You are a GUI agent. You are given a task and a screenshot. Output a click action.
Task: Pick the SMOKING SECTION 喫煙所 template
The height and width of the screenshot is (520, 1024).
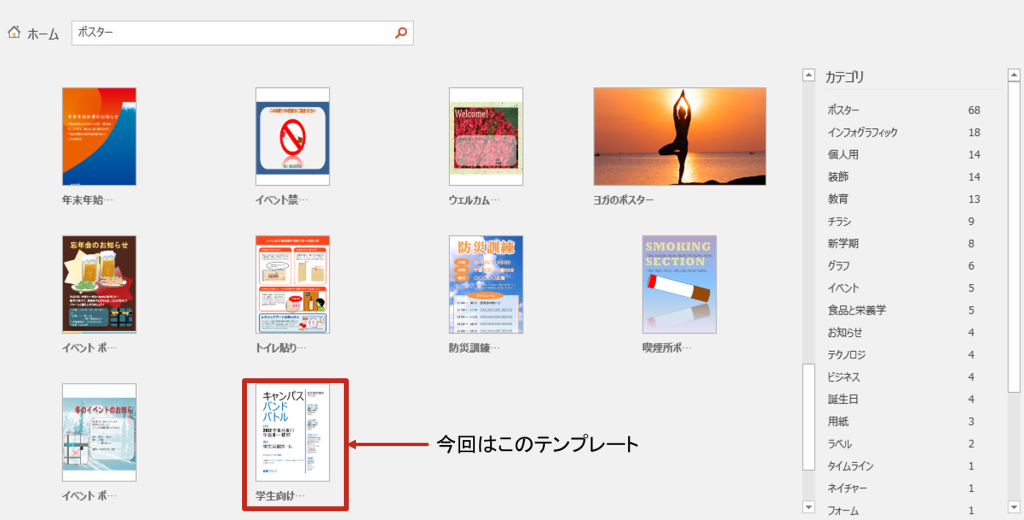(x=679, y=284)
